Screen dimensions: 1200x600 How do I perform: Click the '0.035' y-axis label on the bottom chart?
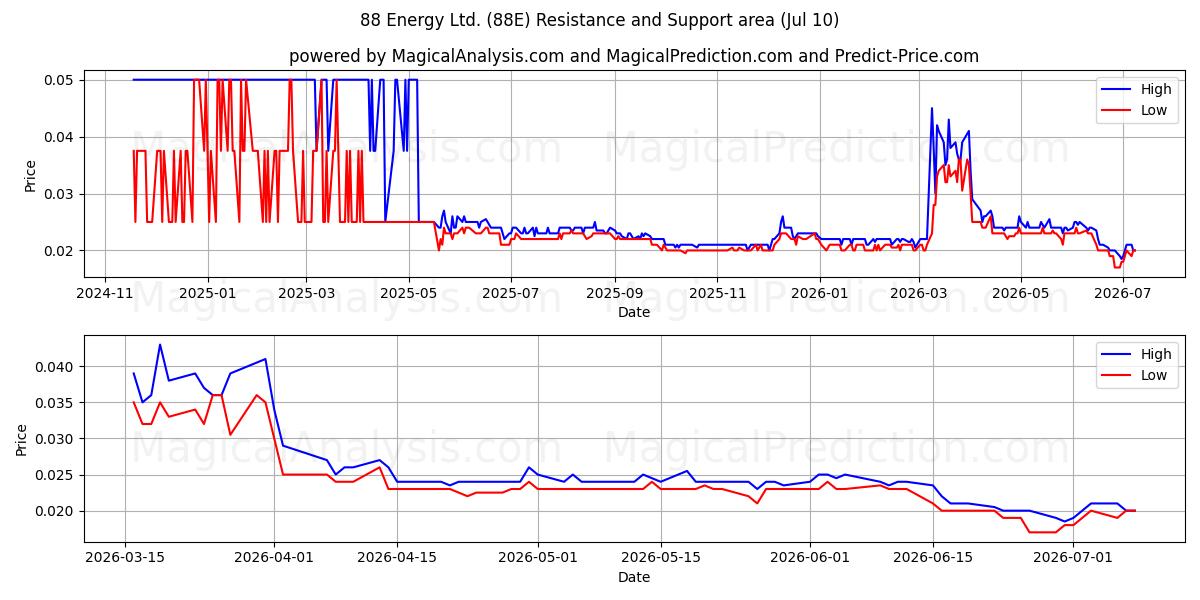click(57, 403)
